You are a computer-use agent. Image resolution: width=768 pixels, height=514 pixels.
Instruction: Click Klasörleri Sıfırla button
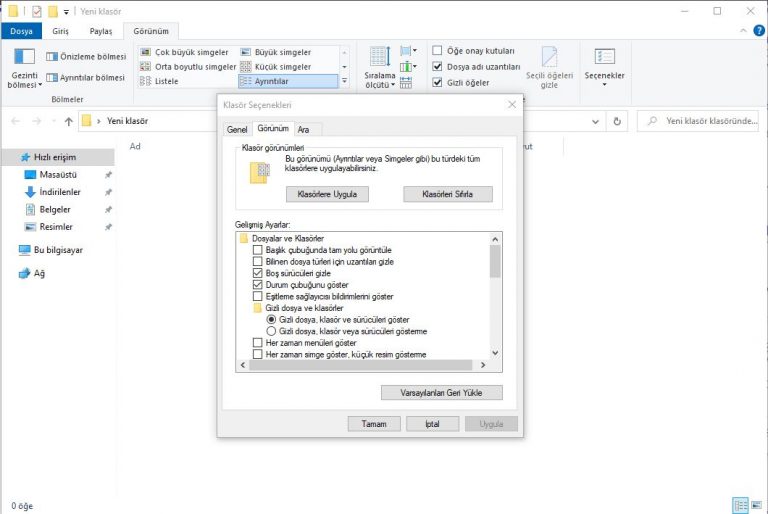coord(447,194)
